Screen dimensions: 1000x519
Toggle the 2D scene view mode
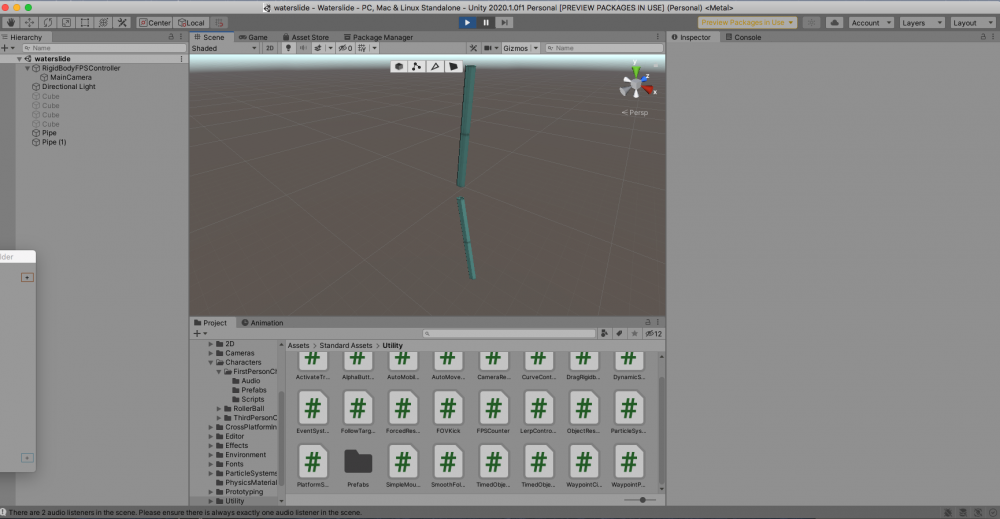pyautogui.click(x=270, y=48)
